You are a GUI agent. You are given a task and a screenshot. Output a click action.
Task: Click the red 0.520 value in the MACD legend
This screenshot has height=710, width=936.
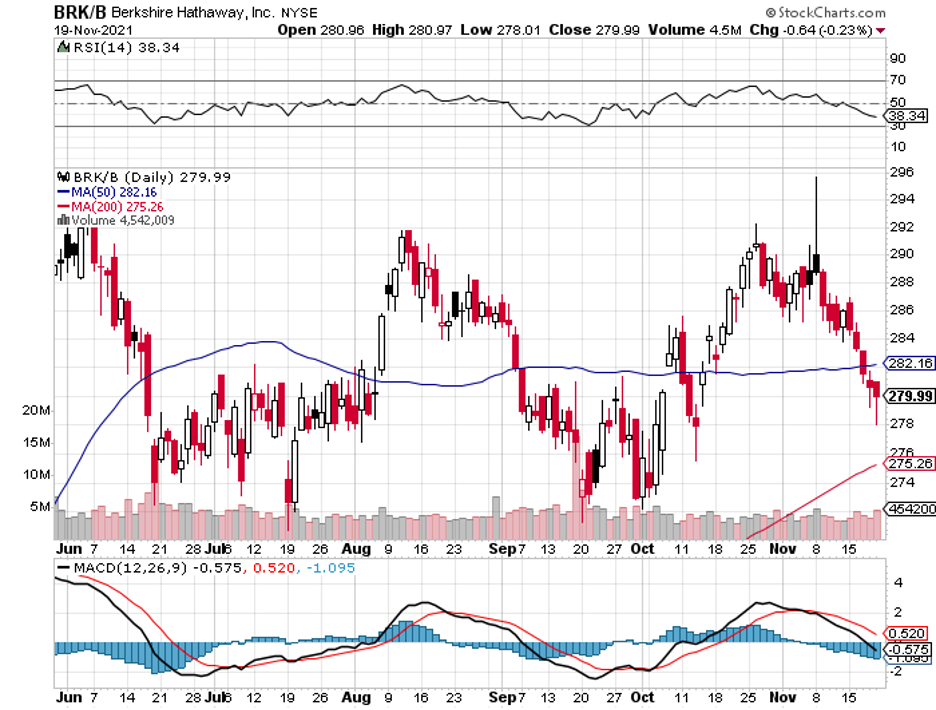coord(274,567)
